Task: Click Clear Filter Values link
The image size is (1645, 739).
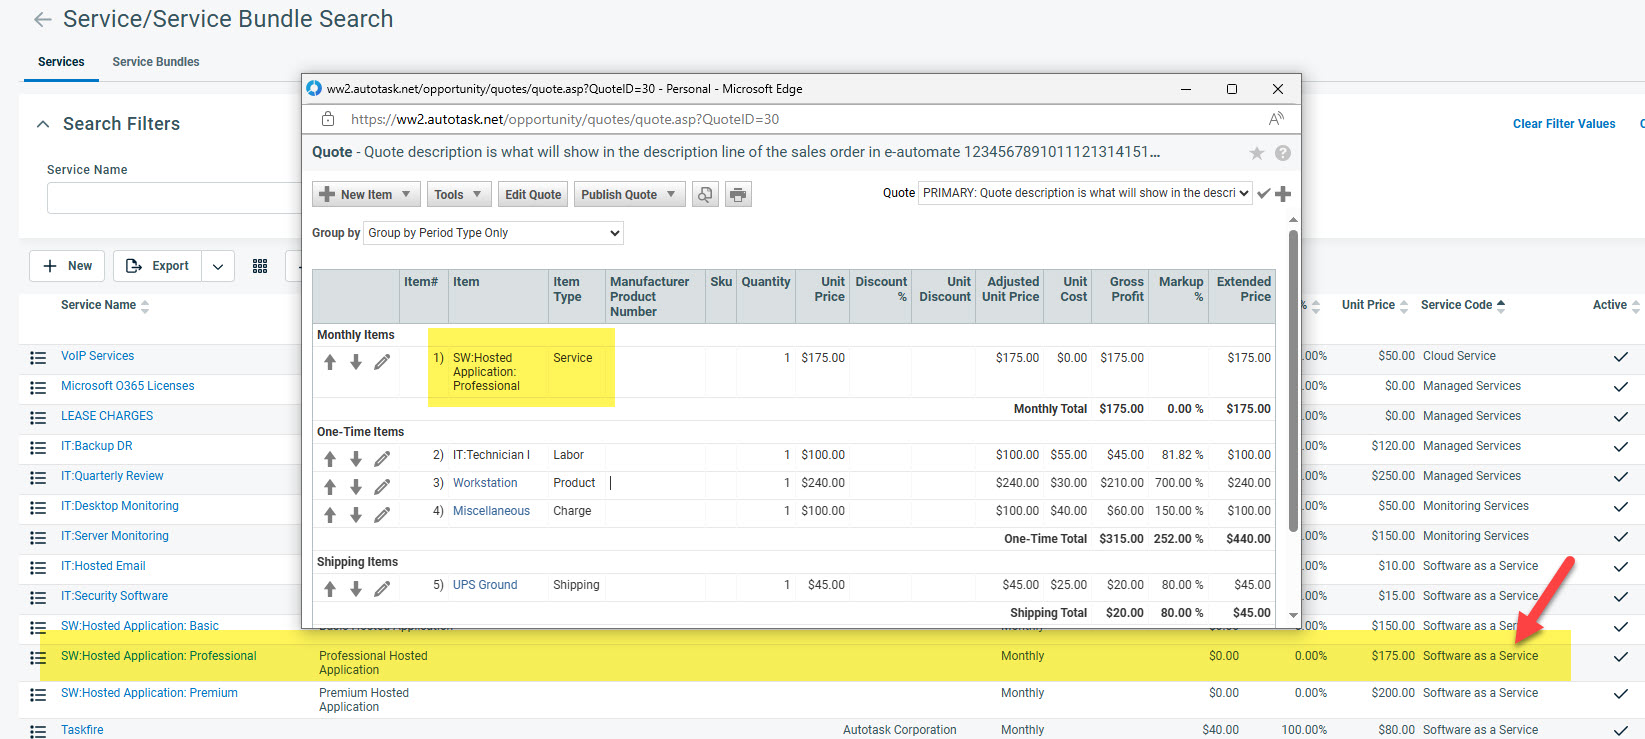Action: (x=1564, y=124)
